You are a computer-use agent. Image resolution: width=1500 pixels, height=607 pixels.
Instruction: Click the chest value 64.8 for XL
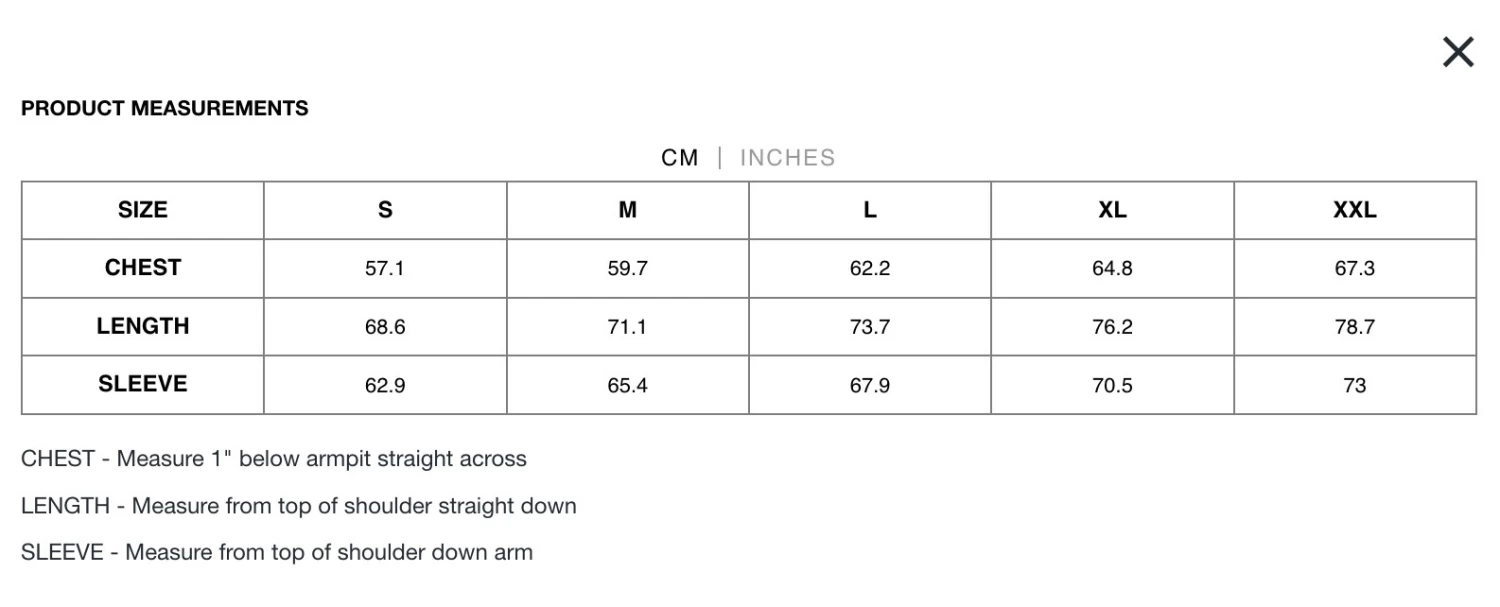coord(1112,269)
